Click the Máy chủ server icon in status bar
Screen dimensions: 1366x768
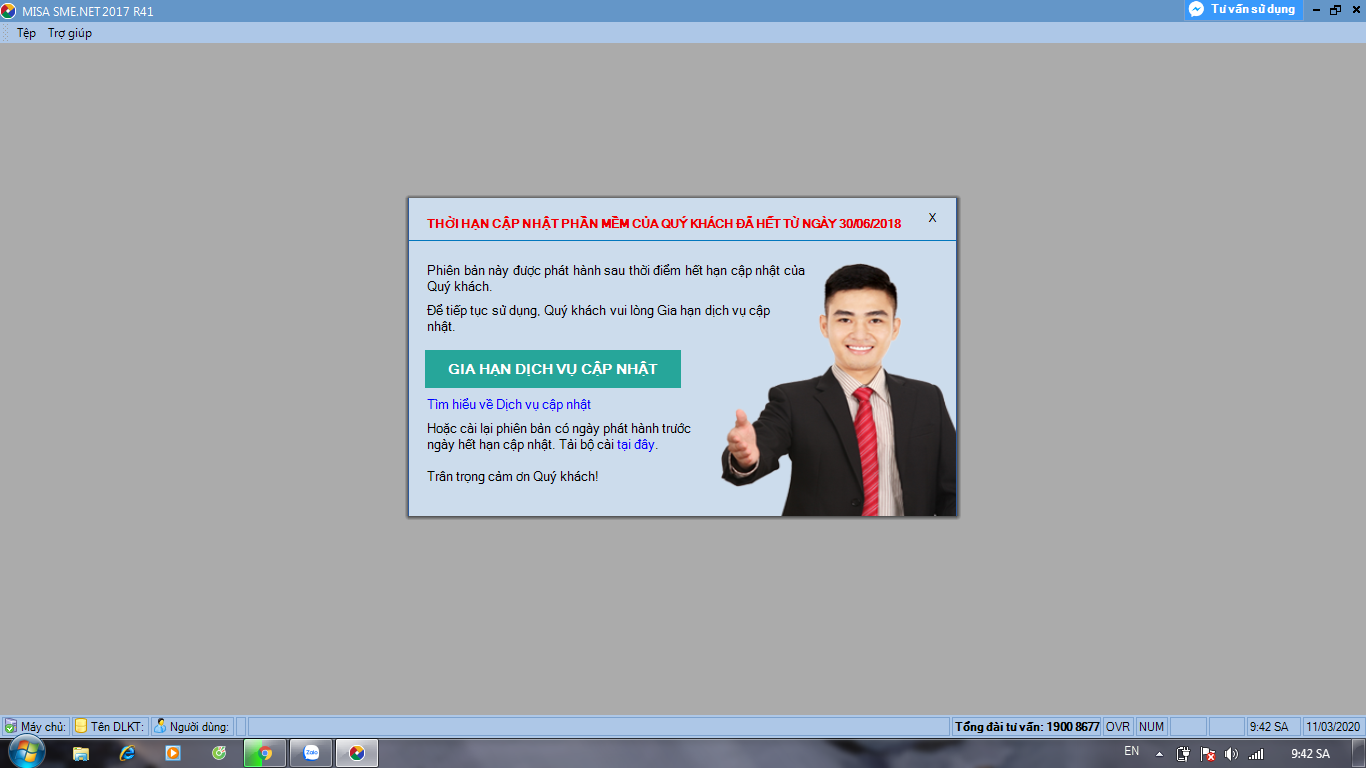(11, 726)
